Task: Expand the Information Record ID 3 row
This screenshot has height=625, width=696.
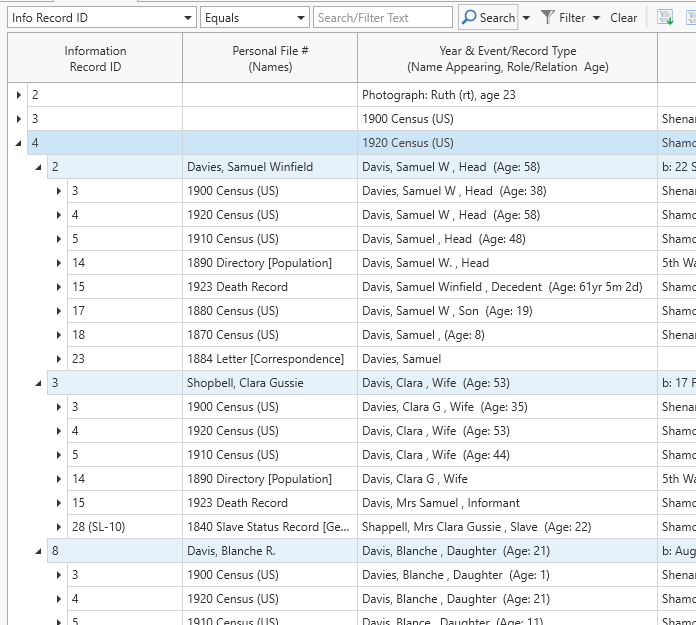Action: point(19,119)
